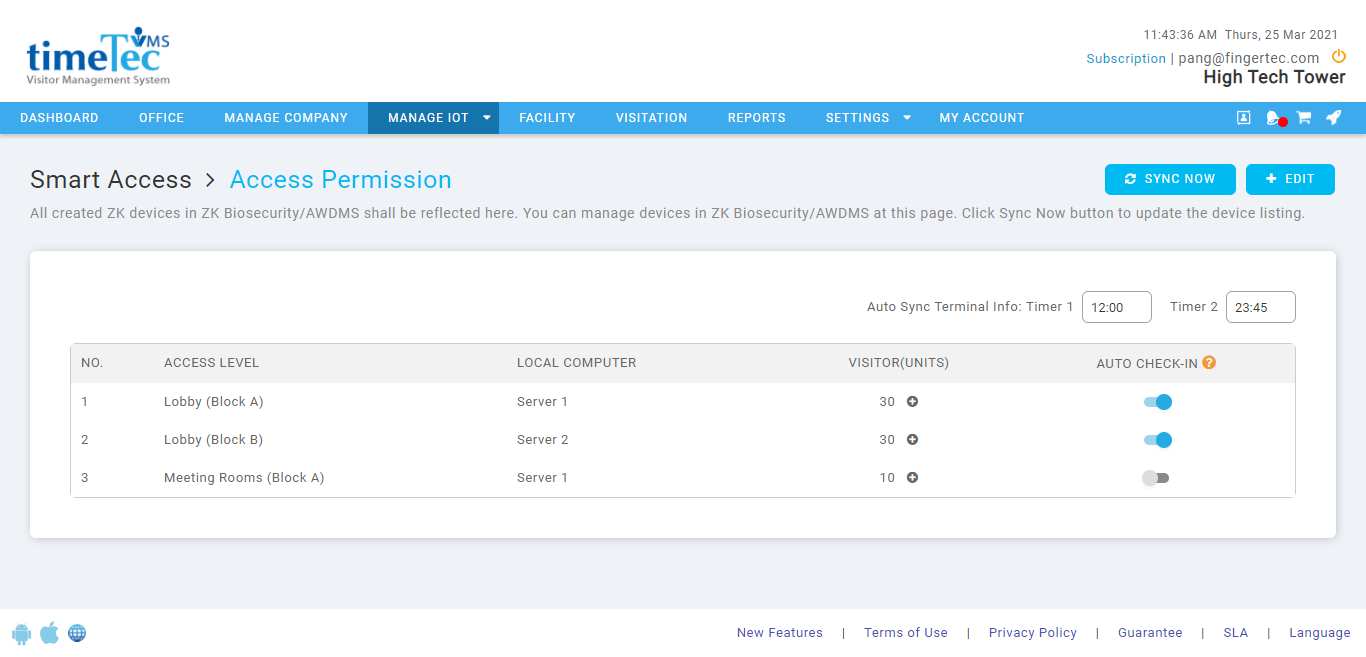Open the notification bell icon
Viewport: 1366px width, 657px height.
point(1273,118)
